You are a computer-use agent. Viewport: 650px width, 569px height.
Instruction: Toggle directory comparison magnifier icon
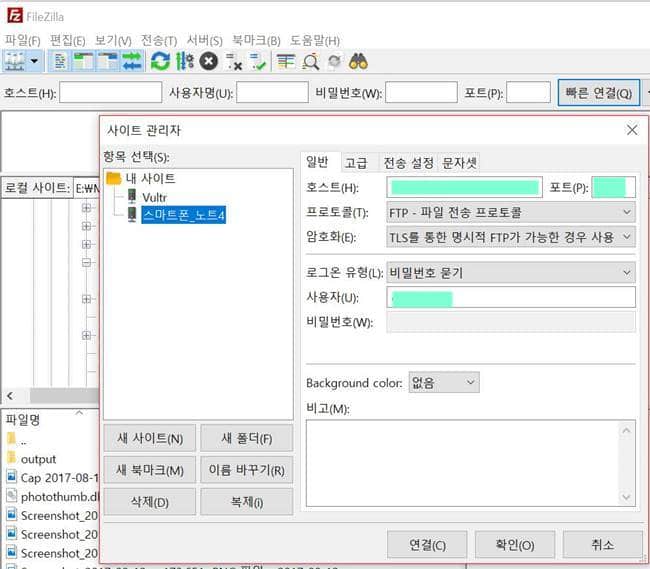click(310, 61)
